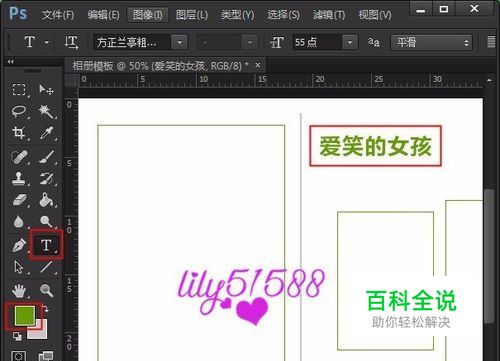
Task: Select the Lasso tool
Action: pyautogui.click(x=19, y=111)
